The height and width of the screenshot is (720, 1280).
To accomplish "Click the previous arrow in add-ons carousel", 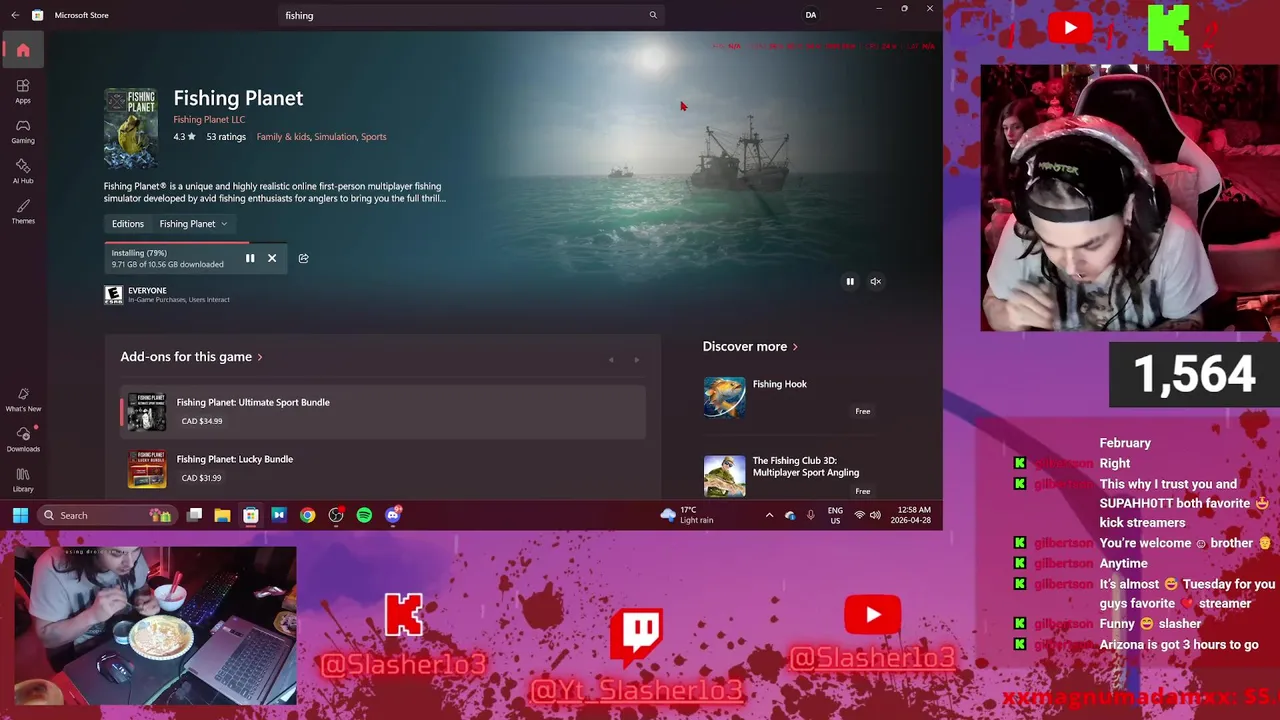I will click(x=611, y=360).
